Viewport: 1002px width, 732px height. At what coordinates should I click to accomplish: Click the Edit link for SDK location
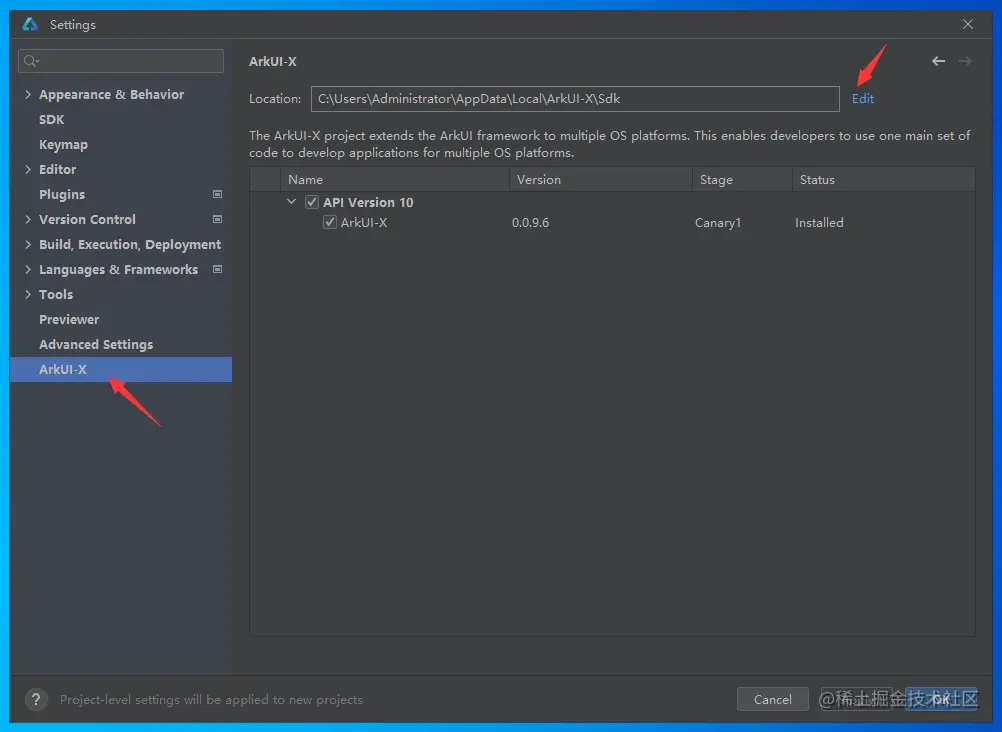[x=863, y=98]
